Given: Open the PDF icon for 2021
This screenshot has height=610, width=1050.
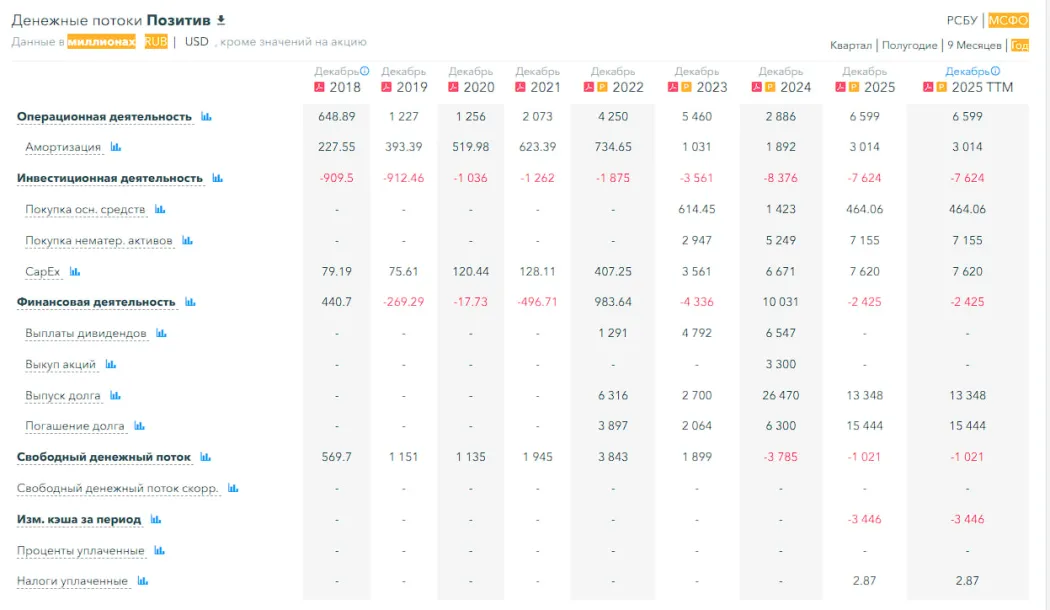Looking at the screenshot, I should click(x=521, y=87).
